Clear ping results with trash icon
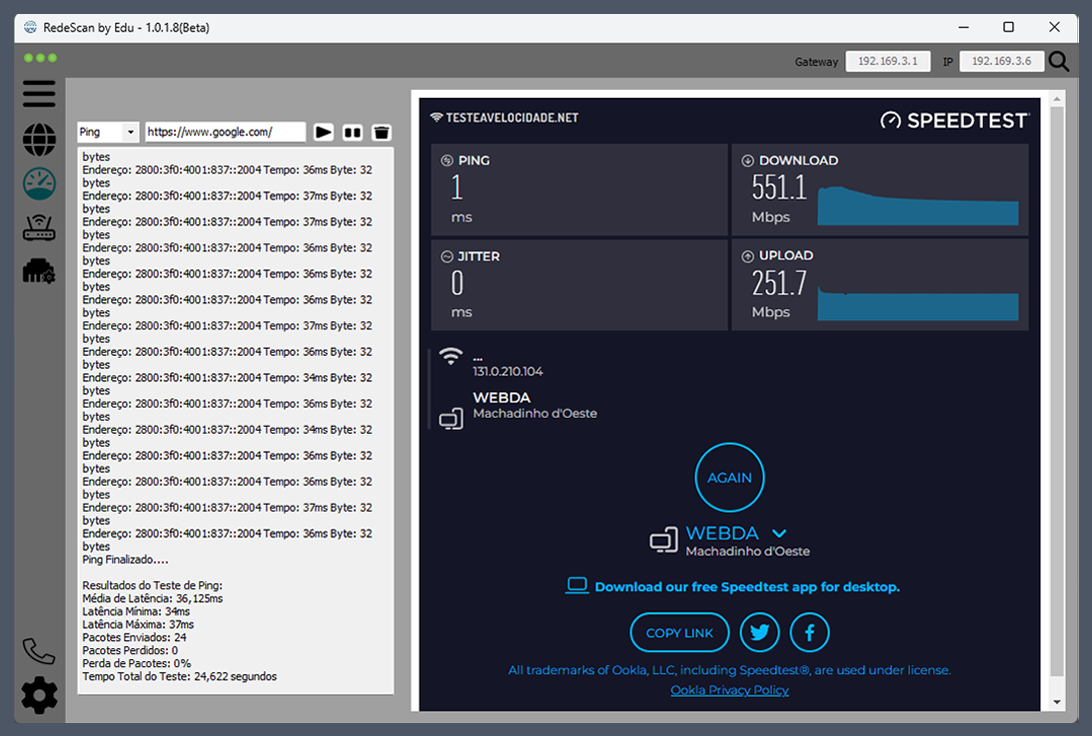Viewport: 1092px width, 736px height. [x=381, y=132]
